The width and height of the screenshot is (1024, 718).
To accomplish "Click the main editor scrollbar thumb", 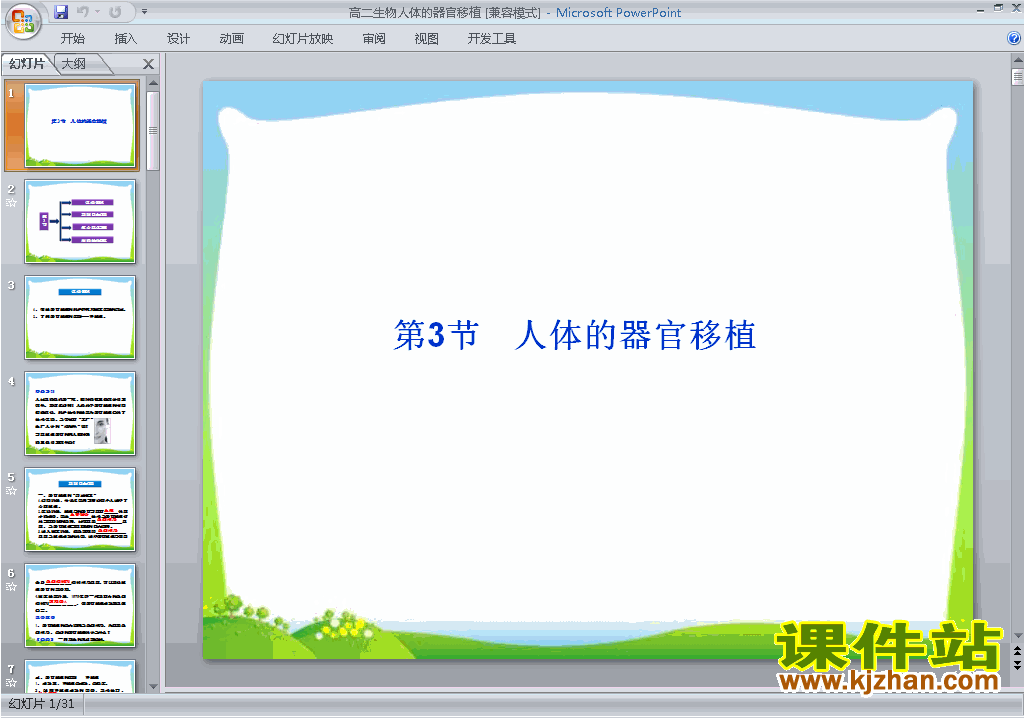I will pyautogui.click(x=1017, y=76).
